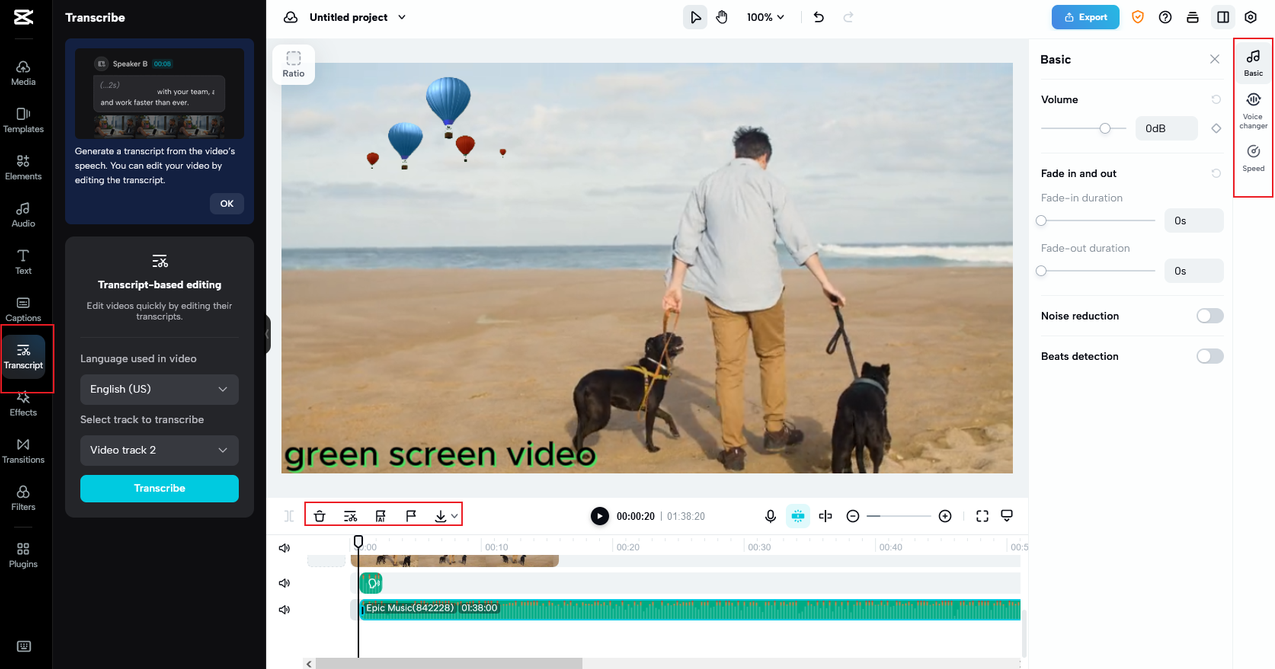Viewport: 1275px width, 669px height.
Task: Click the Fade-in duration slider handle
Action: coord(1041,220)
